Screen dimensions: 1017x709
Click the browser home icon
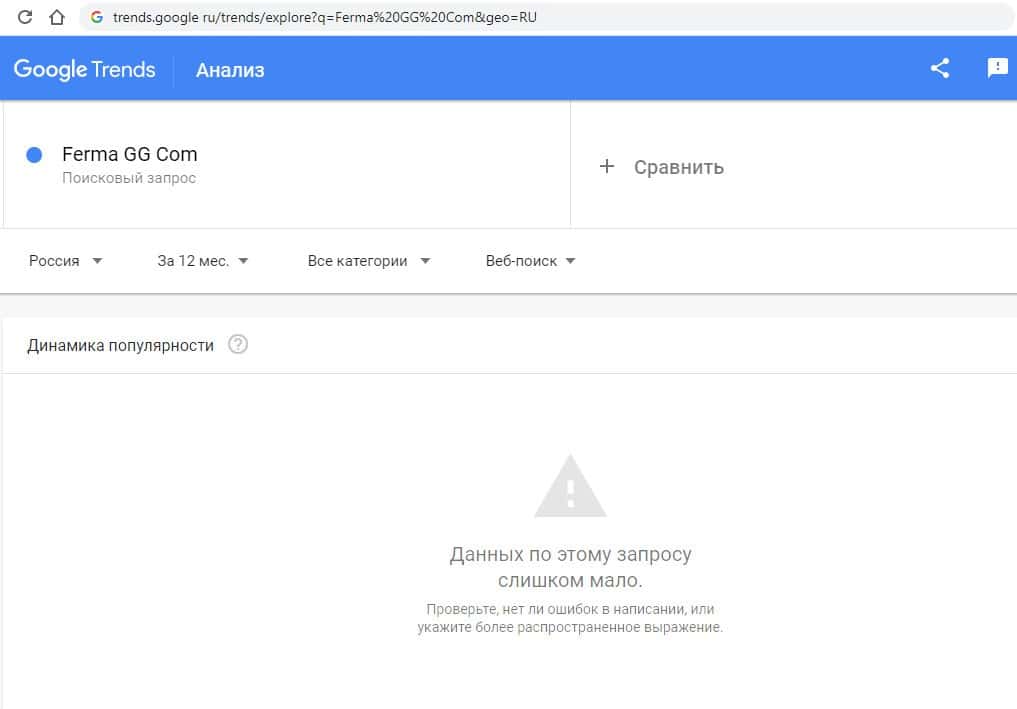[57, 17]
